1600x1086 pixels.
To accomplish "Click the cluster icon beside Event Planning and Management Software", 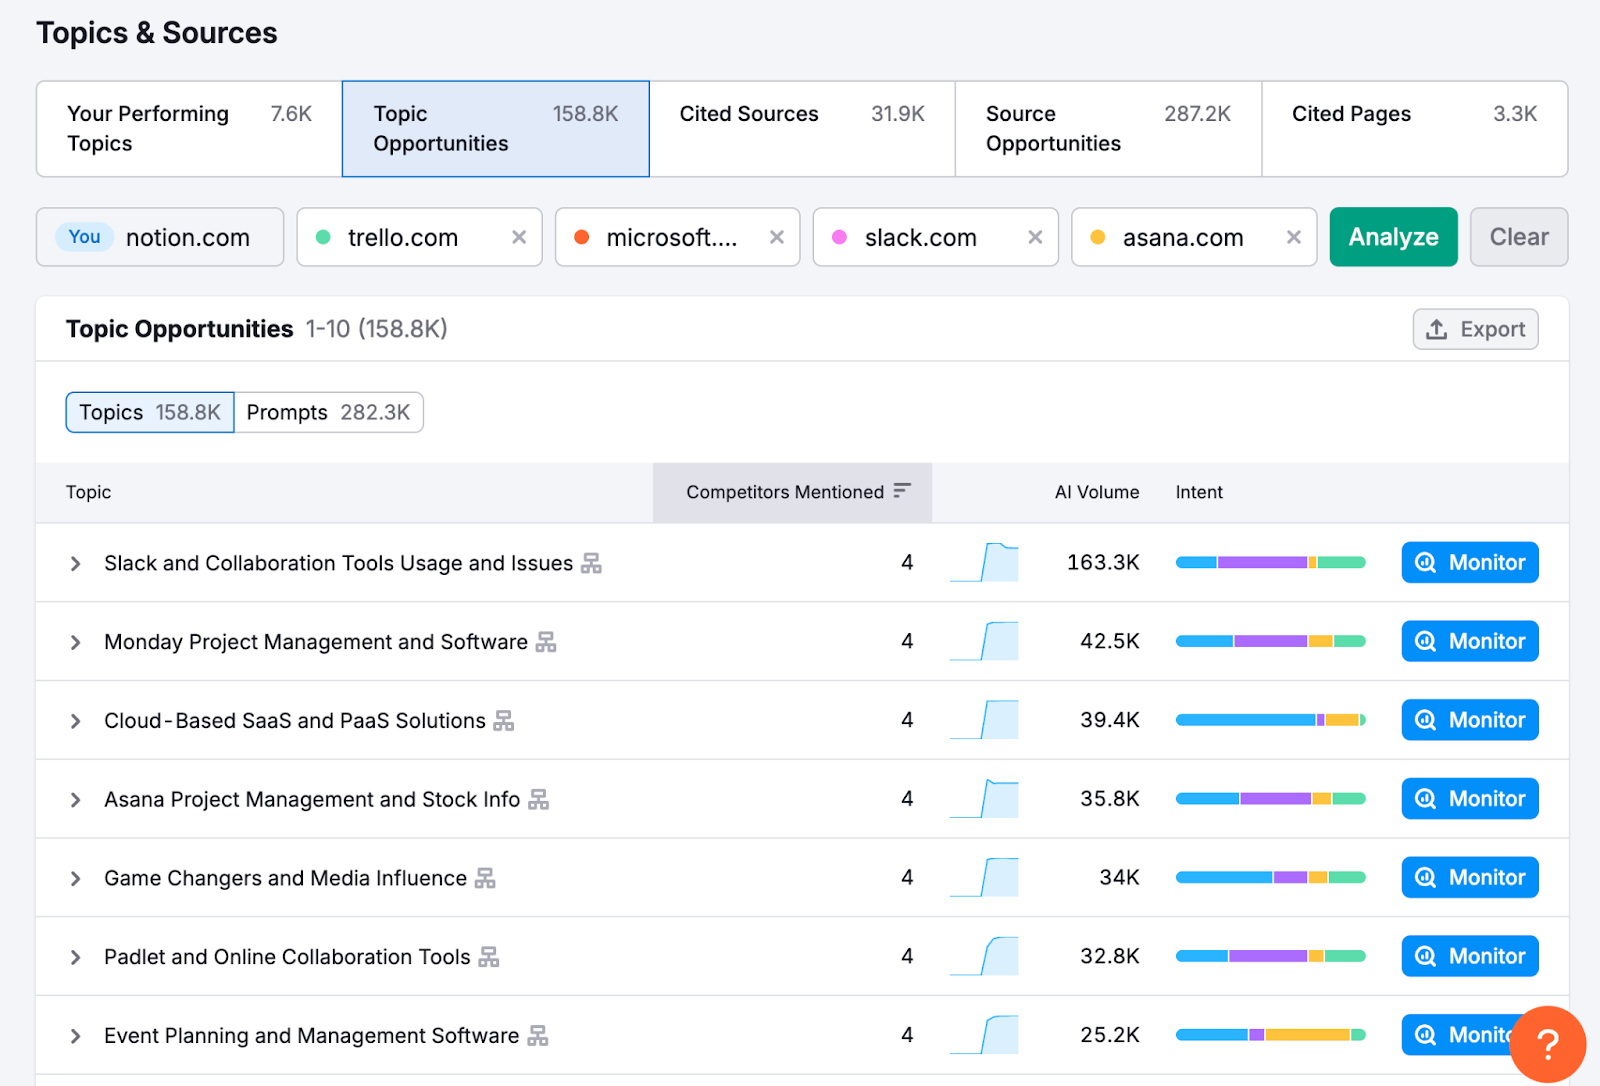I will pyautogui.click(x=539, y=1036).
